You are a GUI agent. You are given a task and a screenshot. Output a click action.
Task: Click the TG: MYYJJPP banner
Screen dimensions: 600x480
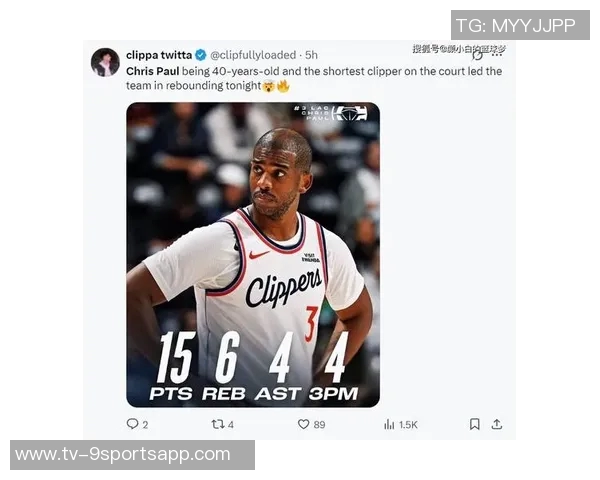[x=520, y=25]
